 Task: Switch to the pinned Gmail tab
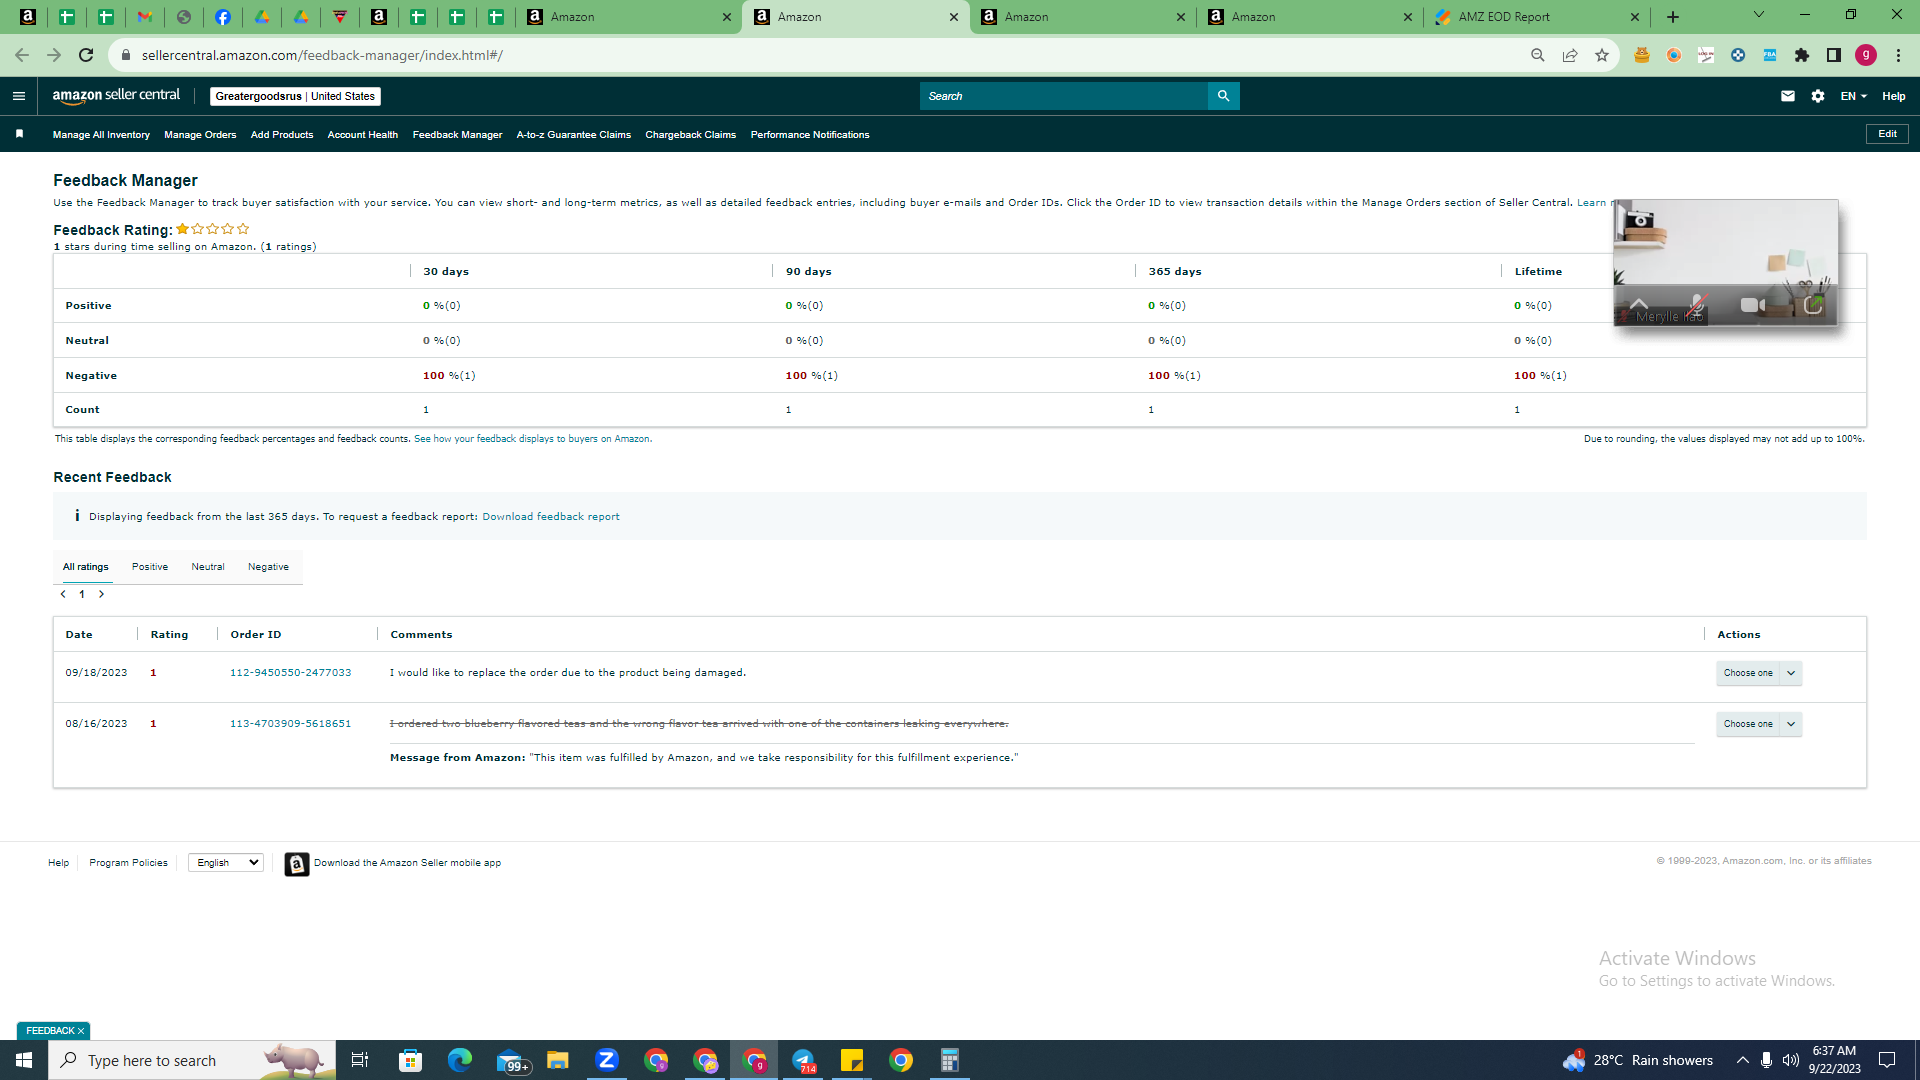click(145, 17)
